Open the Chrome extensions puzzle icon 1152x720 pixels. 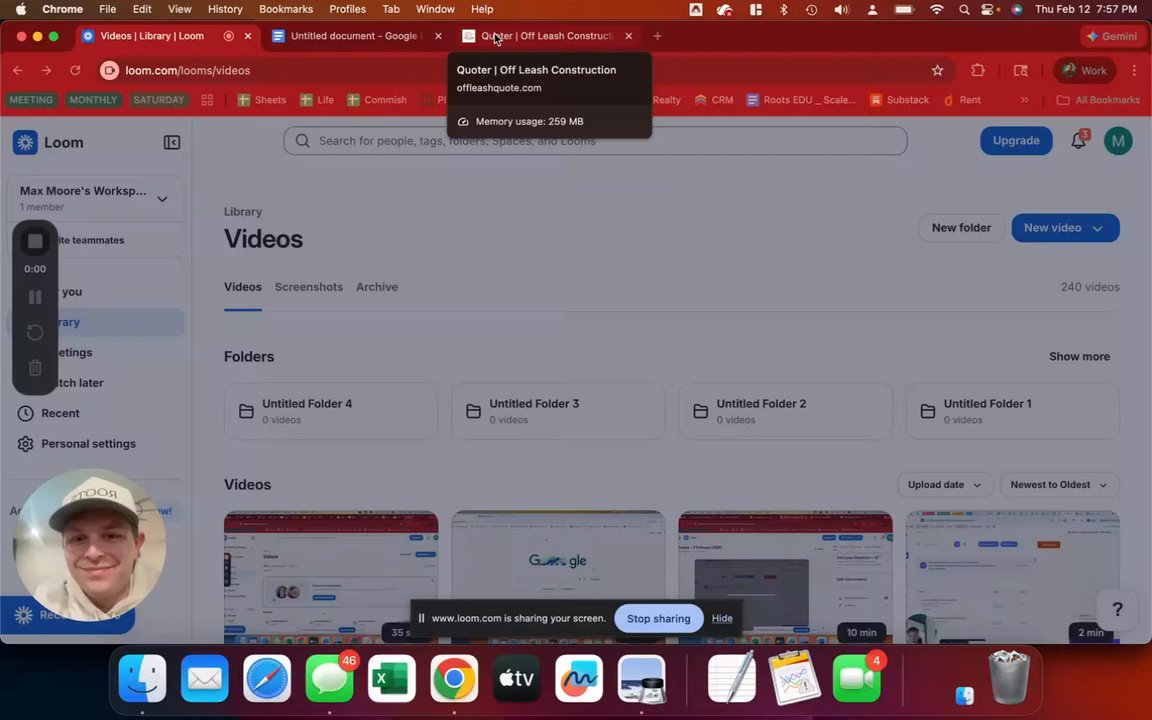coord(977,71)
